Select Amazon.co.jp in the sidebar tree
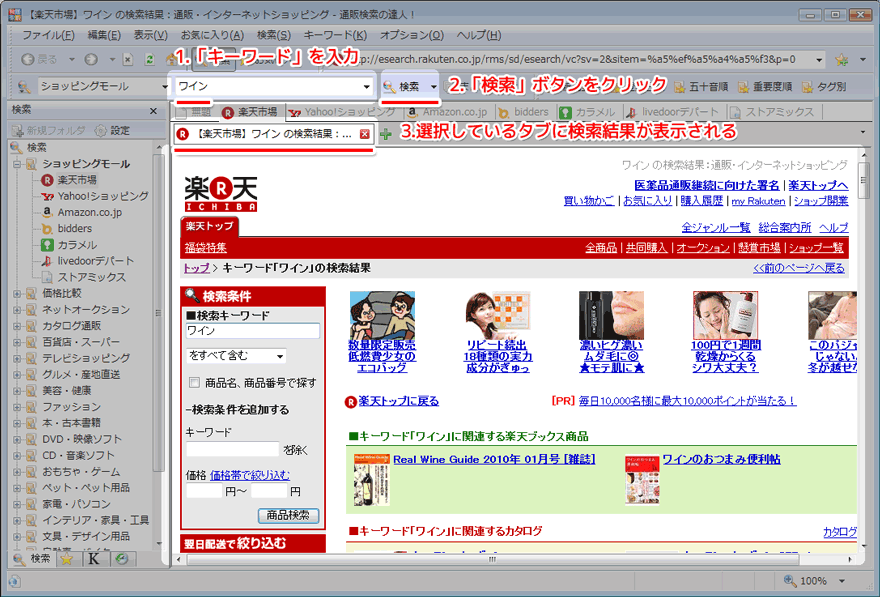 tap(89, 213)
